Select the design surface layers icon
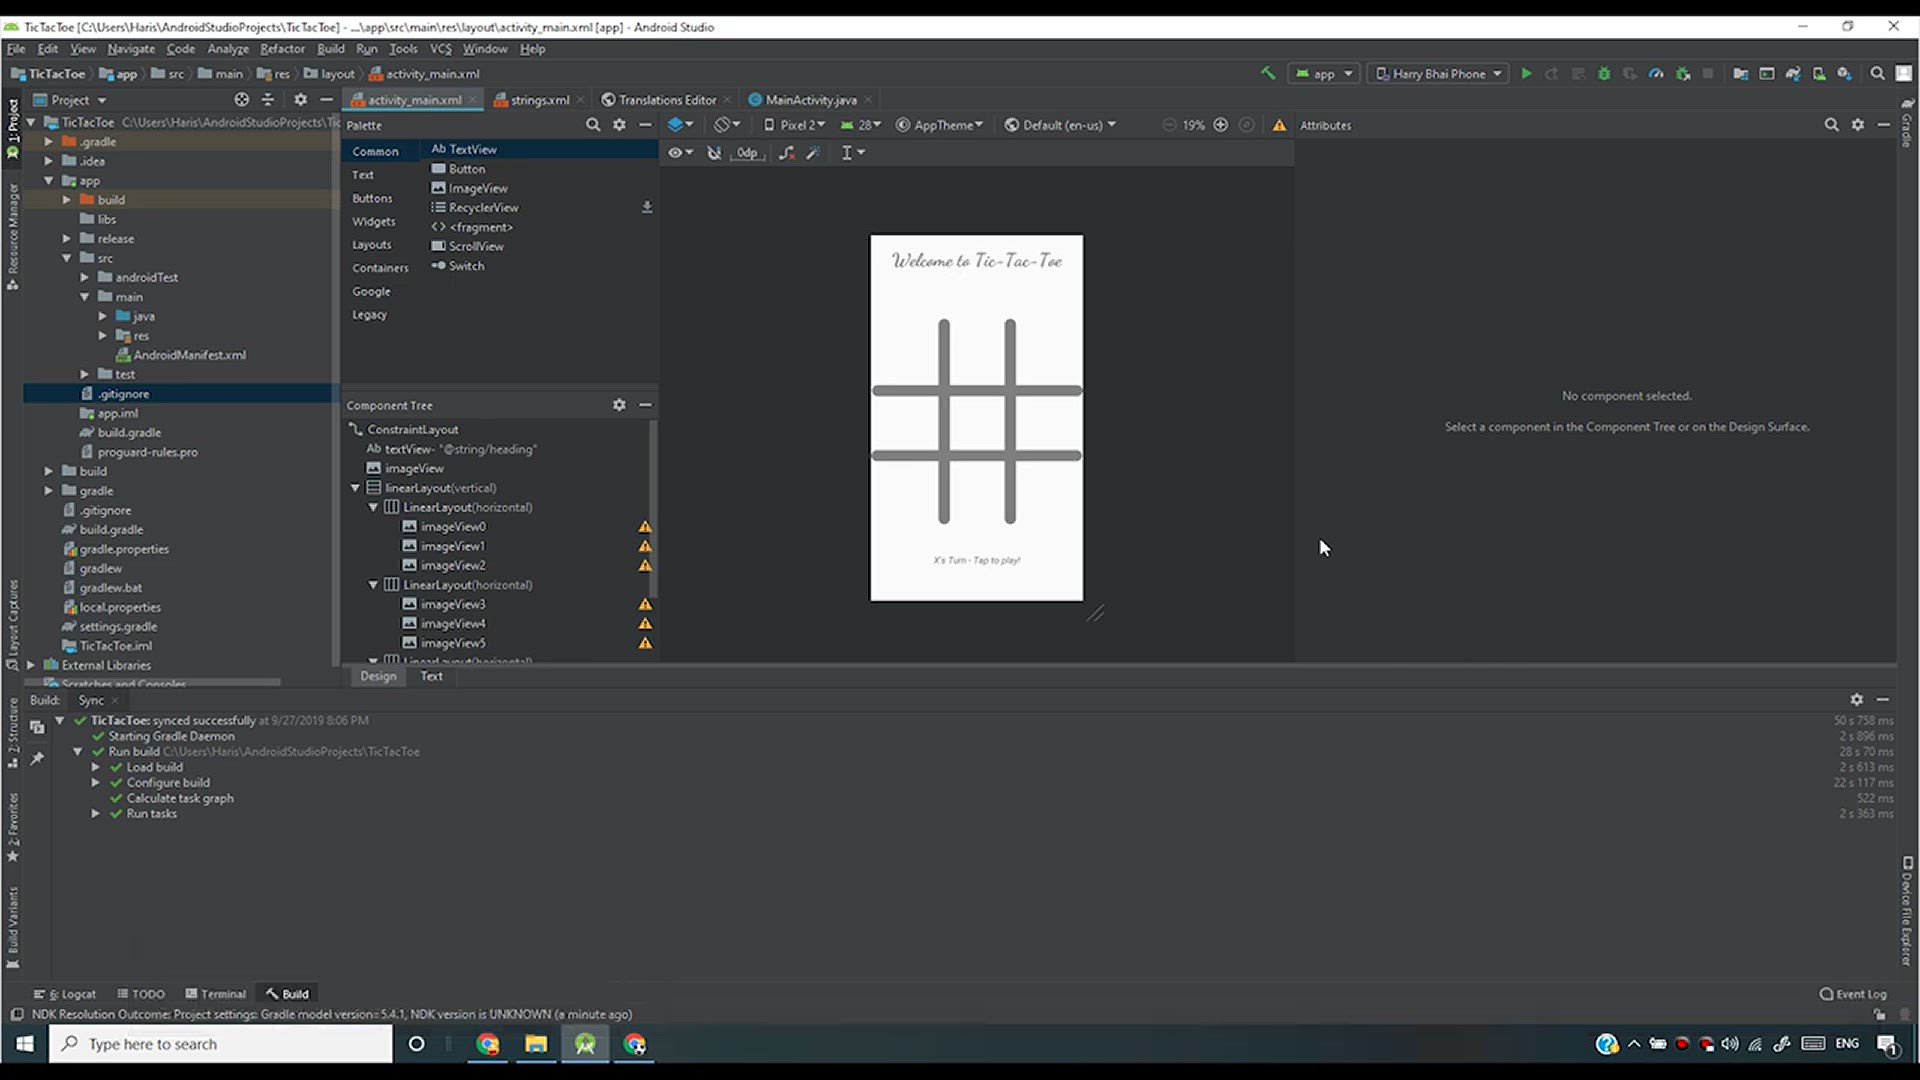The height and width of the screenshot is (1080, 1920). (680, 125)
